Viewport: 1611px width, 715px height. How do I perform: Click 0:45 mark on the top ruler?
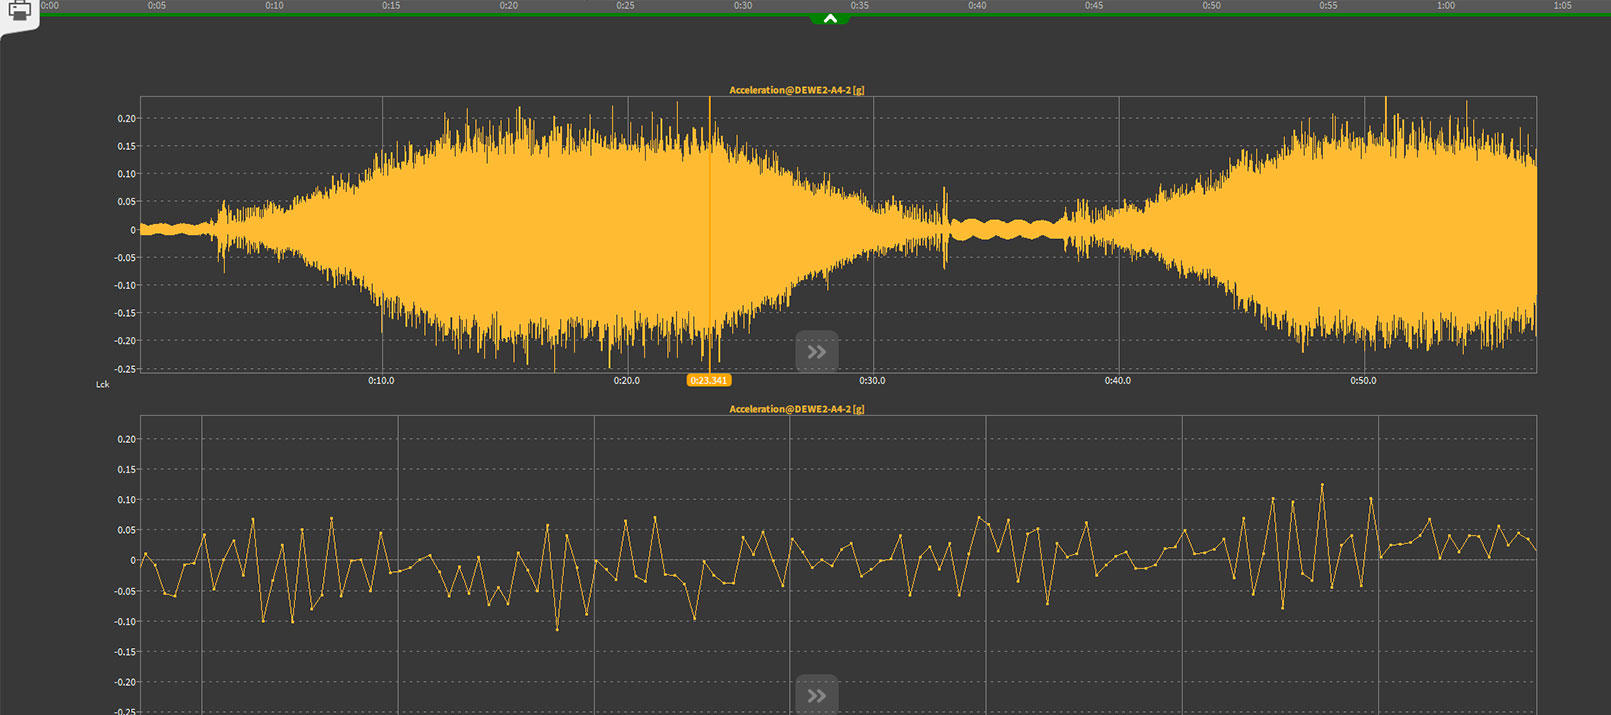[x=1094, y=6]
